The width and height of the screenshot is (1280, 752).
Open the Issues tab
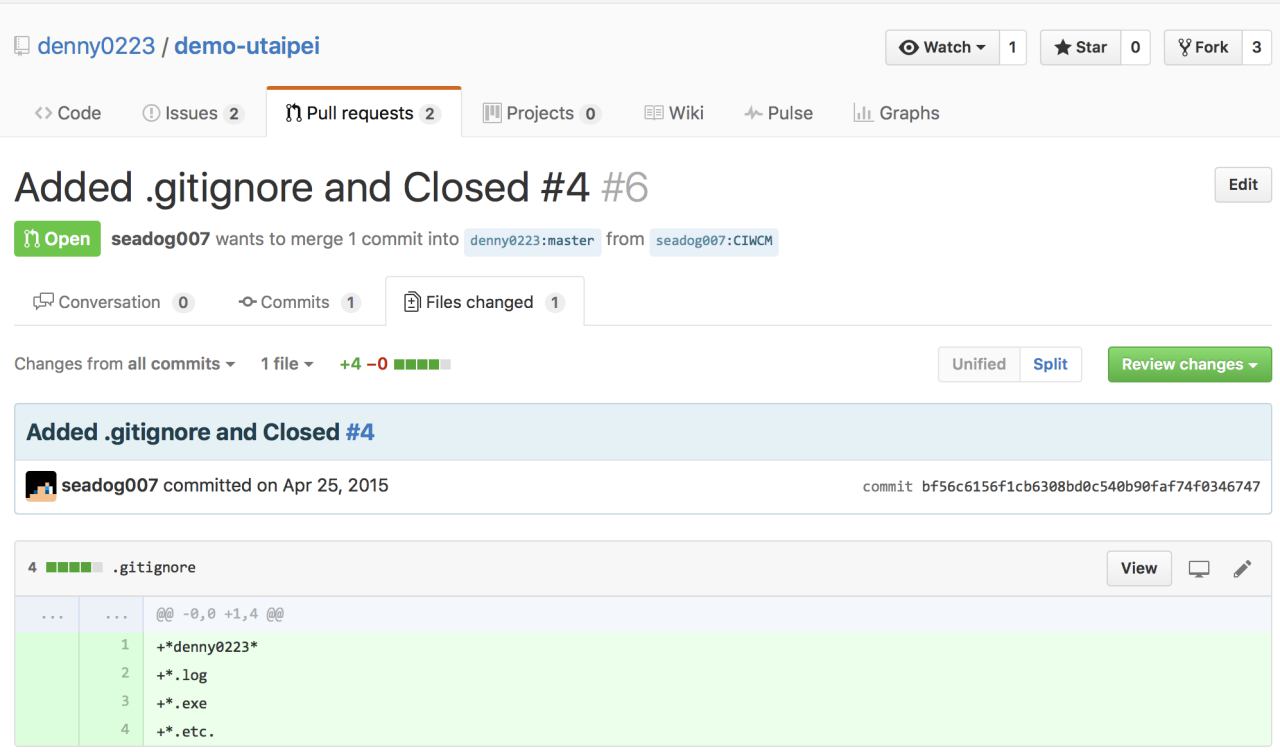click(193, 113)
